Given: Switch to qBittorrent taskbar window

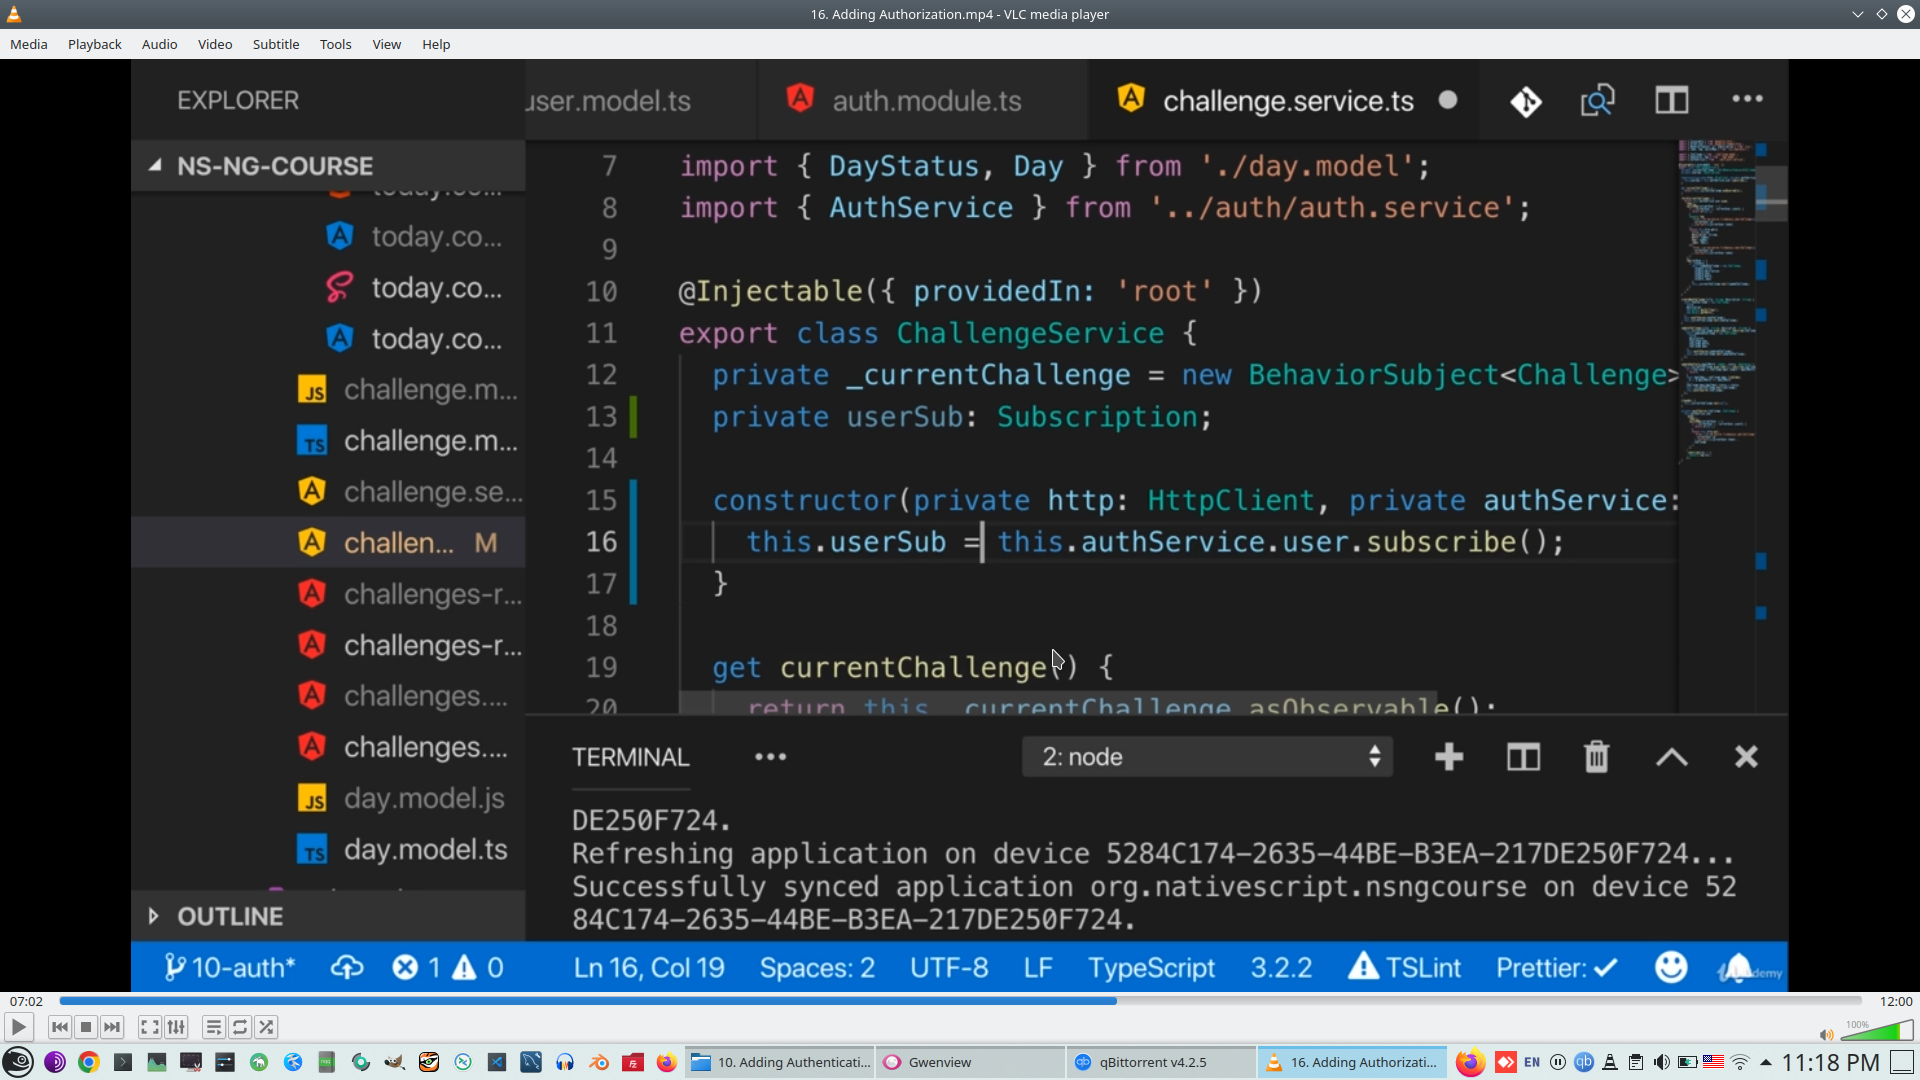Looking at the screenshot, I should click(x=1160, y=1062).
